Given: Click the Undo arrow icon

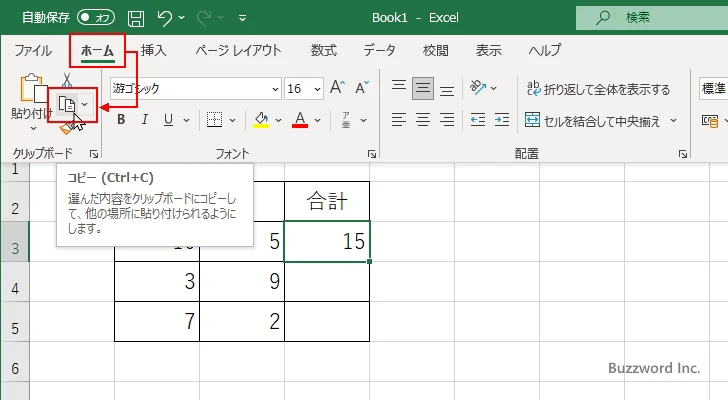Looking at the screenshot, I should point(164,18).
